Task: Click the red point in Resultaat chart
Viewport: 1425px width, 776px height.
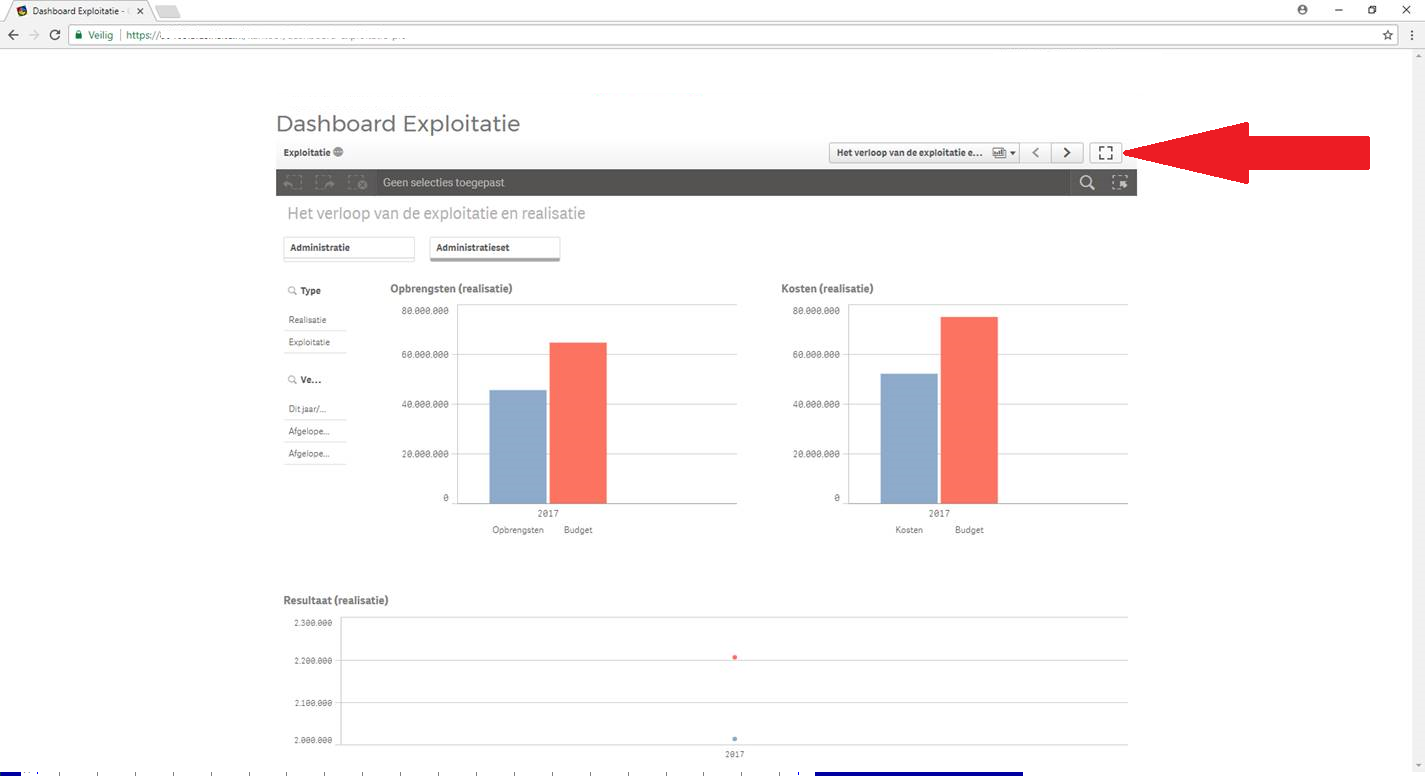Action: [x=735, y=657]
